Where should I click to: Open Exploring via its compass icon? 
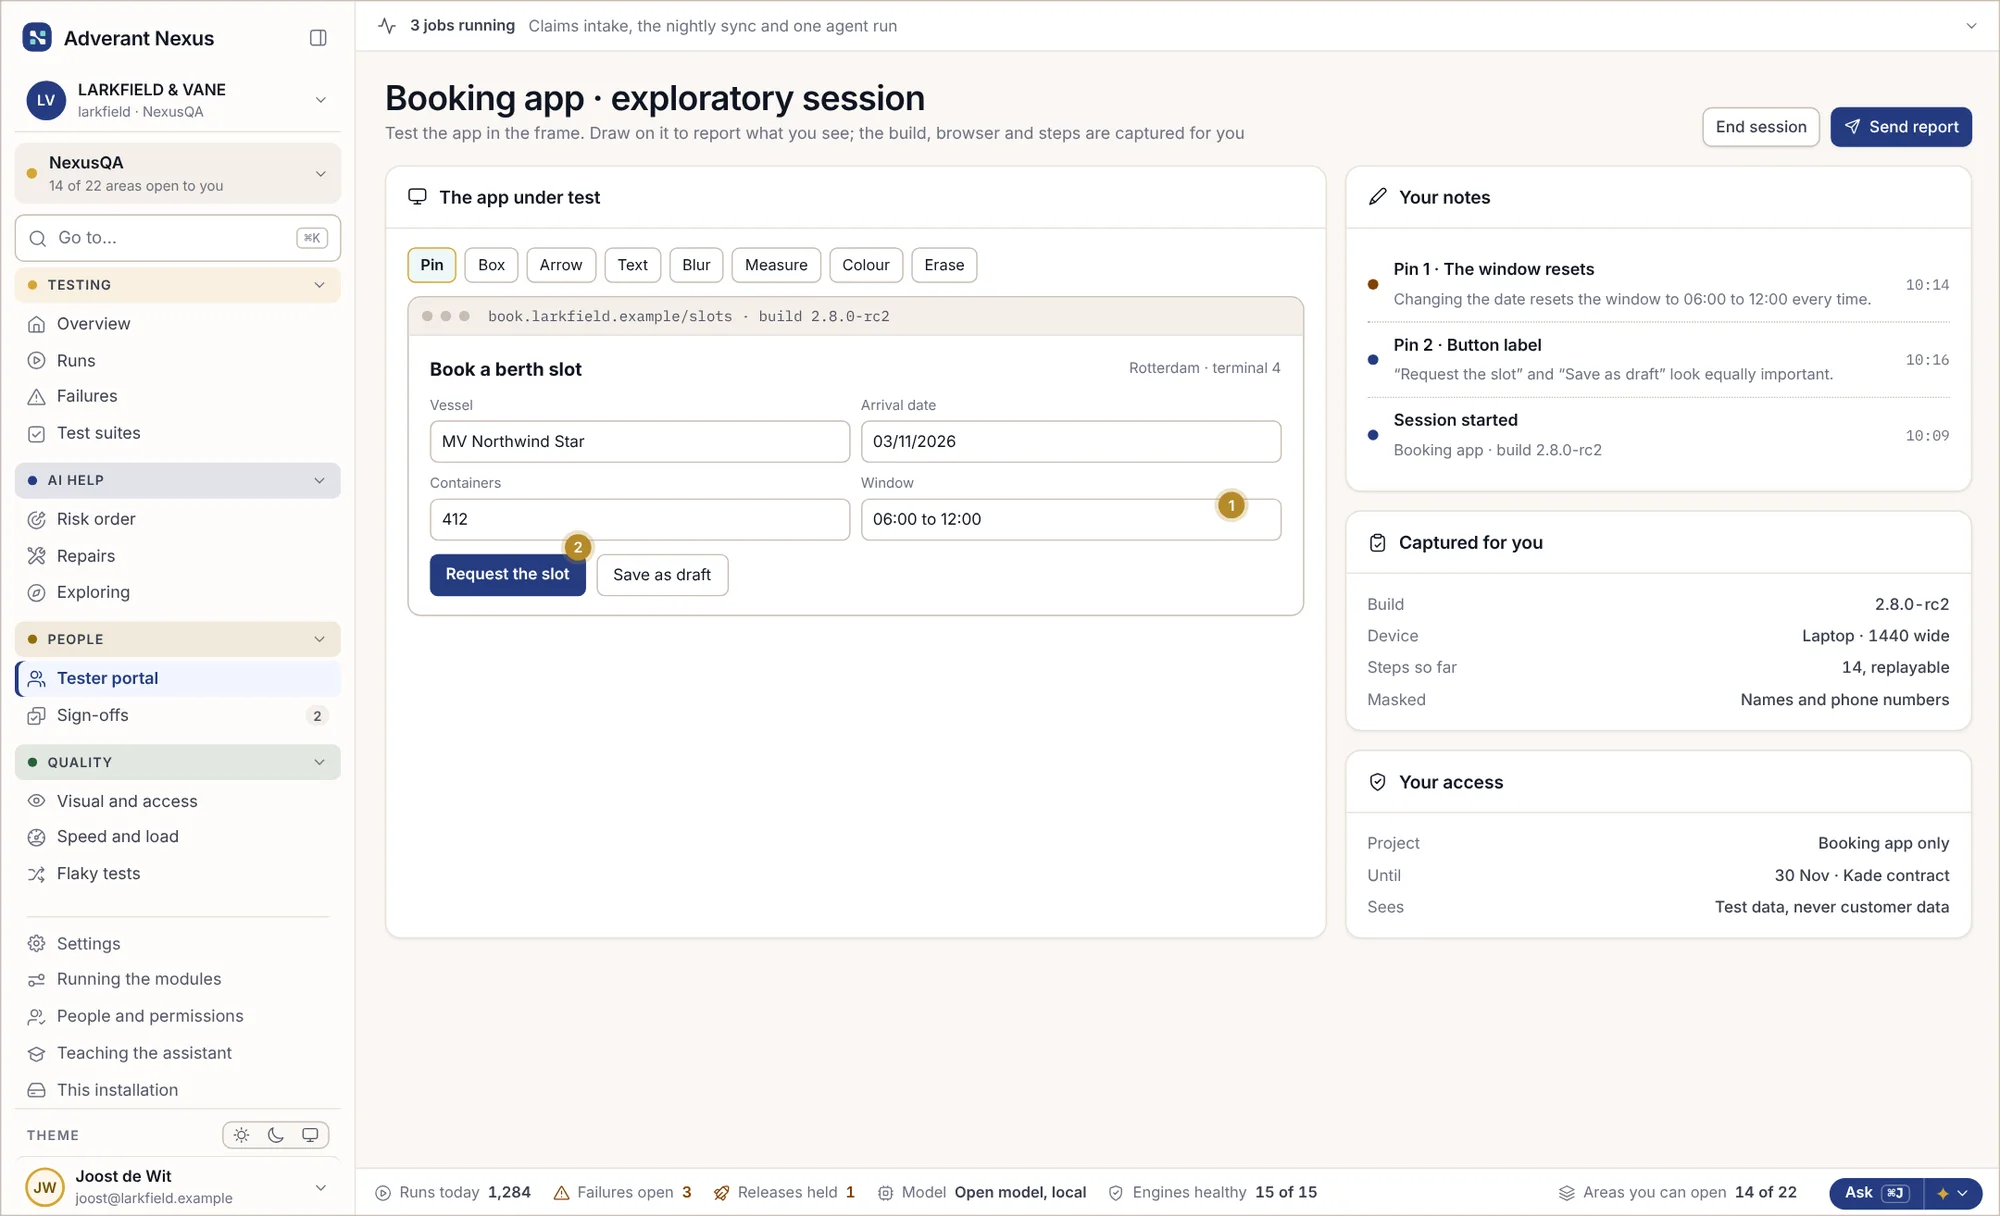point(37,593)
